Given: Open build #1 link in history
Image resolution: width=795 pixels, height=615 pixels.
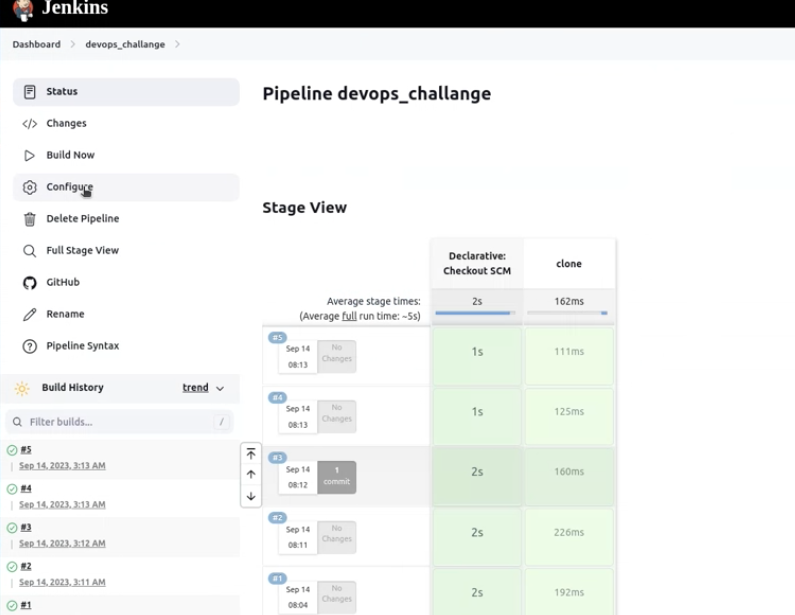Looking at the screenshot, I should click(x=26, y=605).
